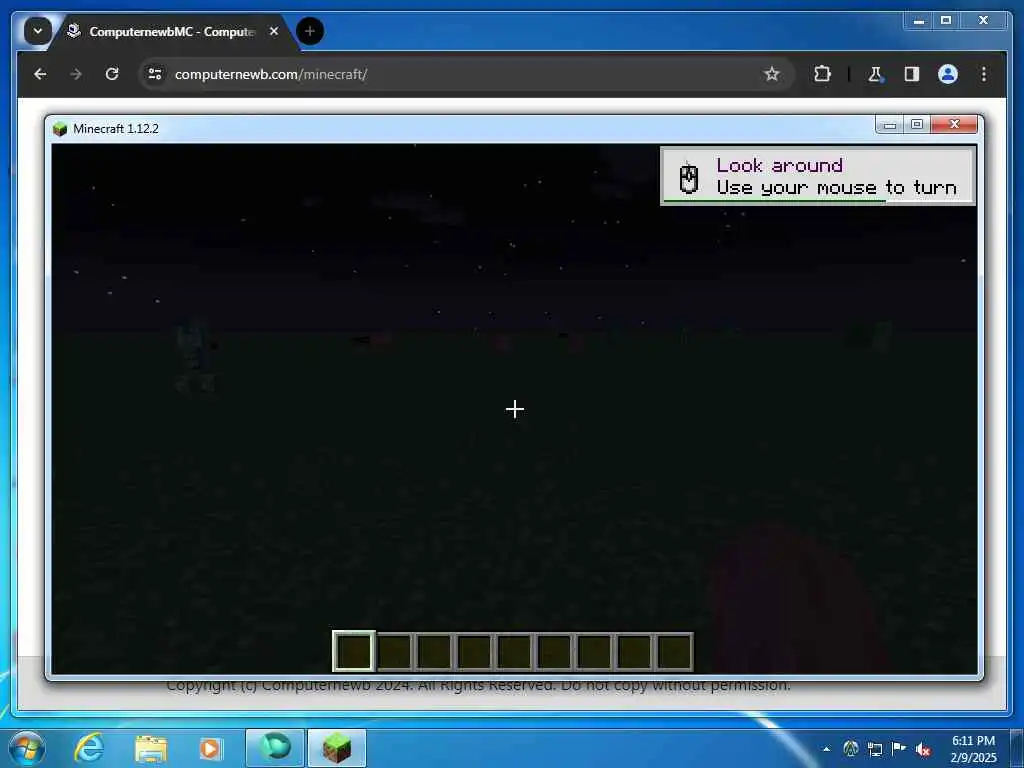Open Windows Explorer folder from taskbar
The image size is (1024, 768).
[x=151, y=749]
